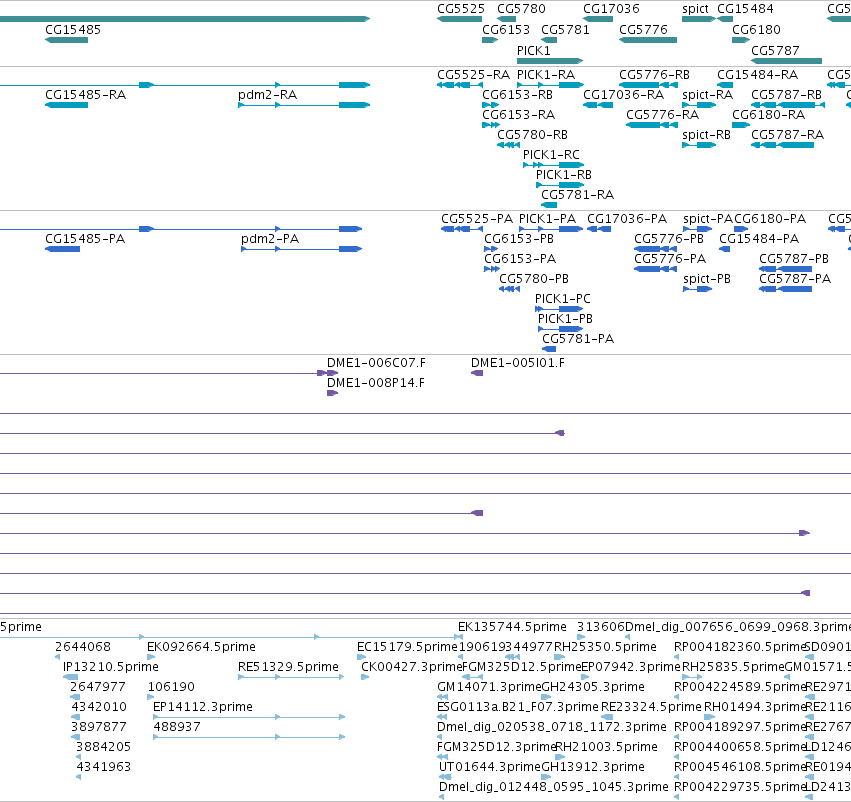
Task: Click the CG6153-RA transcript label
Action: tap(518, 115)
